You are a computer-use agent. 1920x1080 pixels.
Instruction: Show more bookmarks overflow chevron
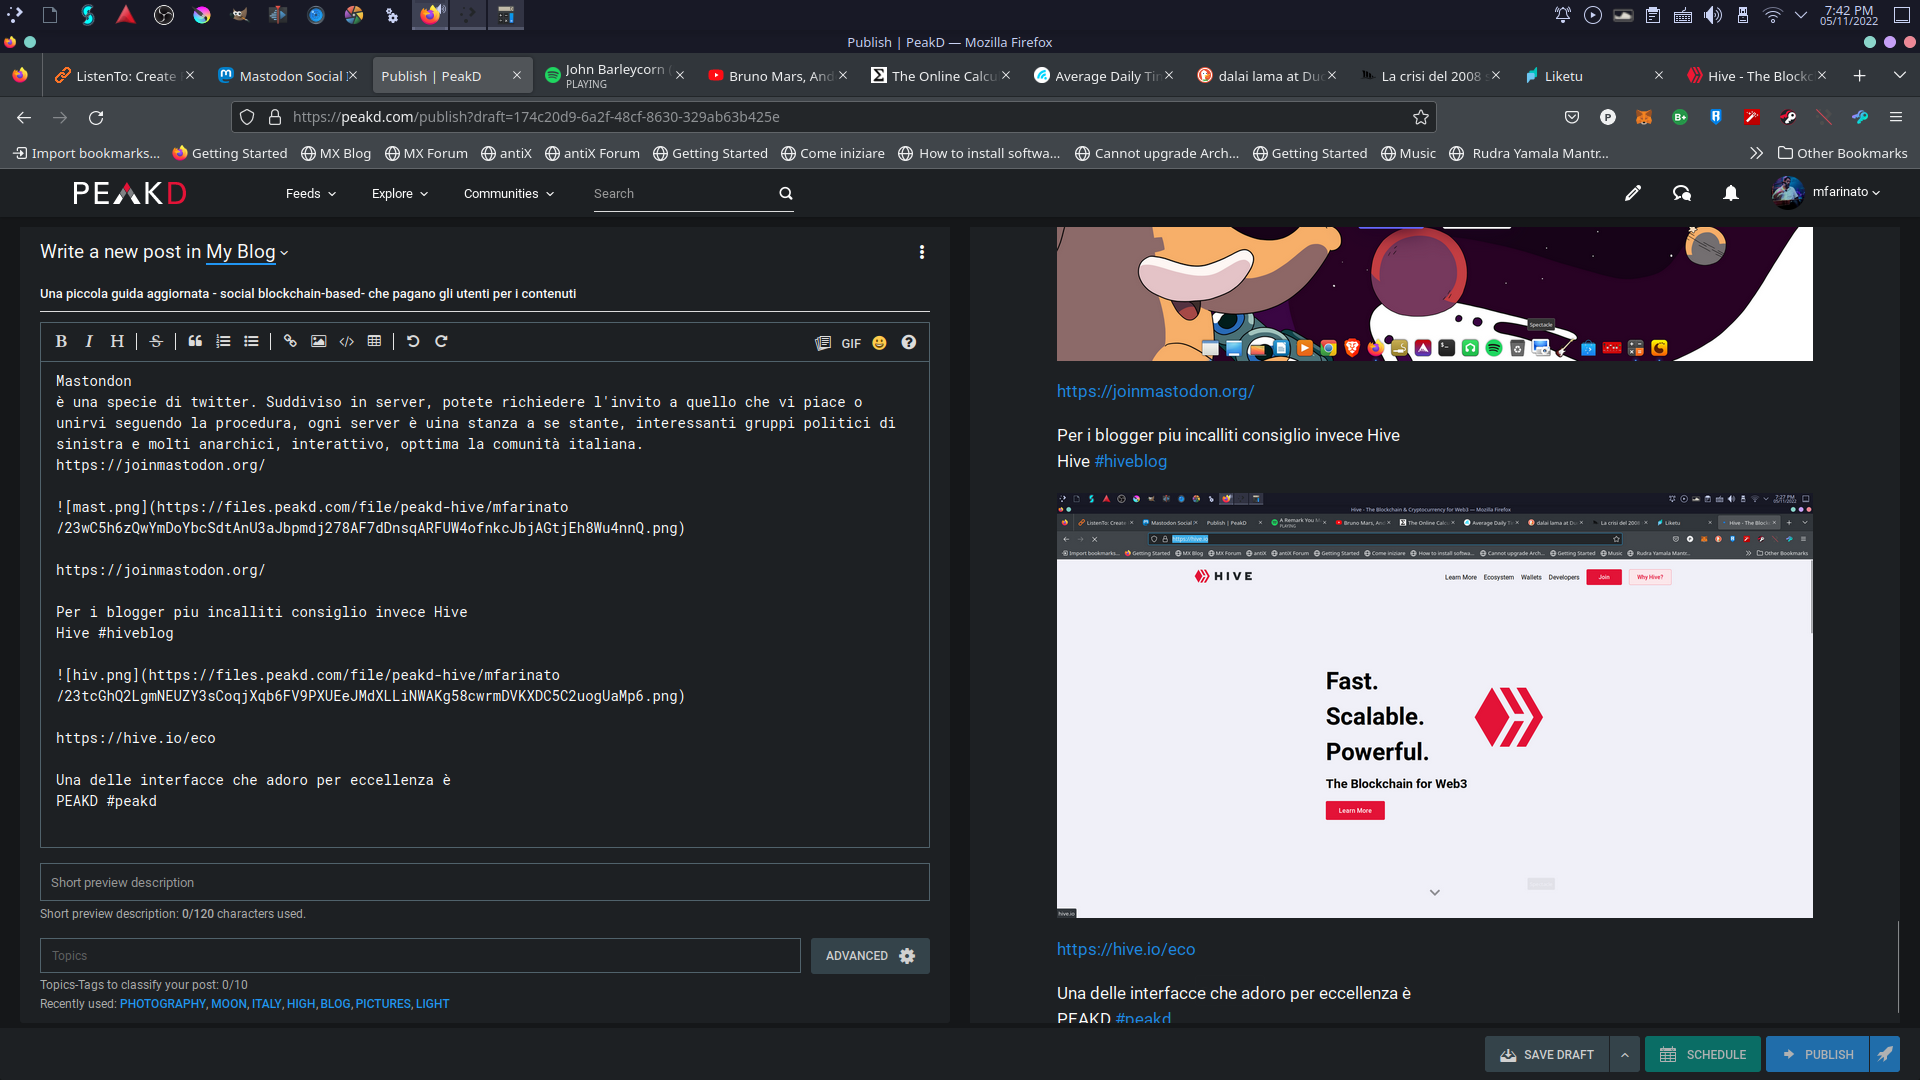1756,153
